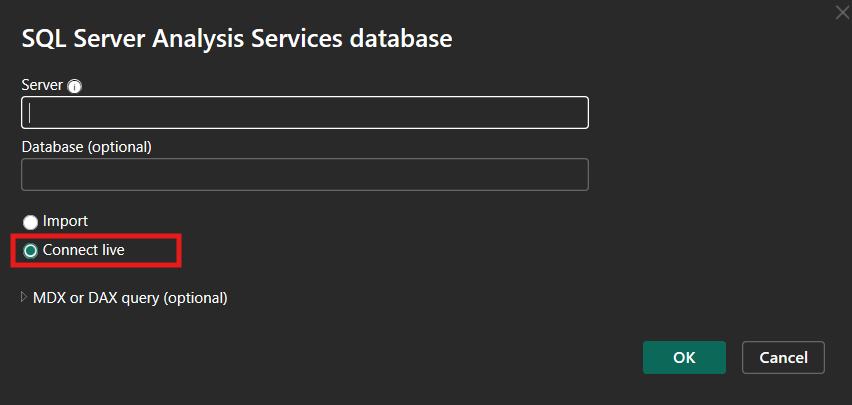Close the dialog using the X icon
Viewport: 852px width, 405px height.
coord(841,11)
